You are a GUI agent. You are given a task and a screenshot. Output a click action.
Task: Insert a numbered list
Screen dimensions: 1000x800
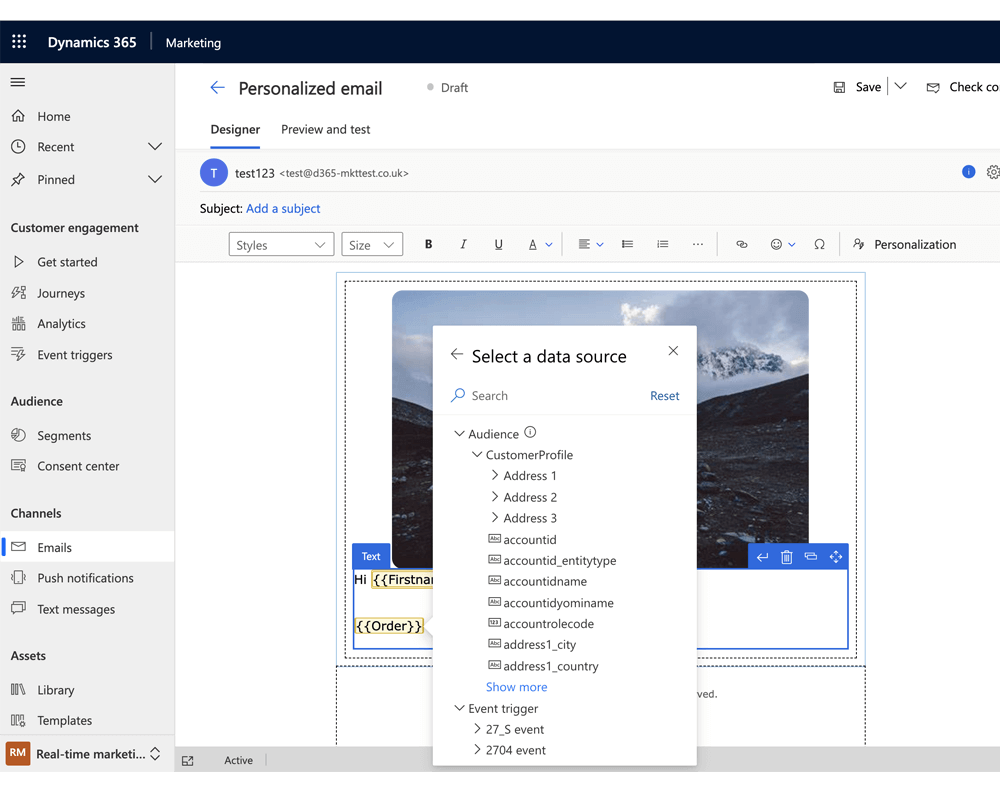(663, 244)
